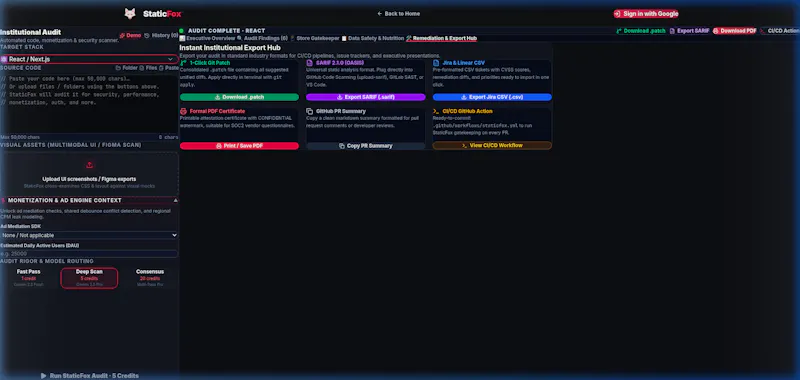Click the Paste source code option
This screenshot has width=800, height=380.
(169, 67)
